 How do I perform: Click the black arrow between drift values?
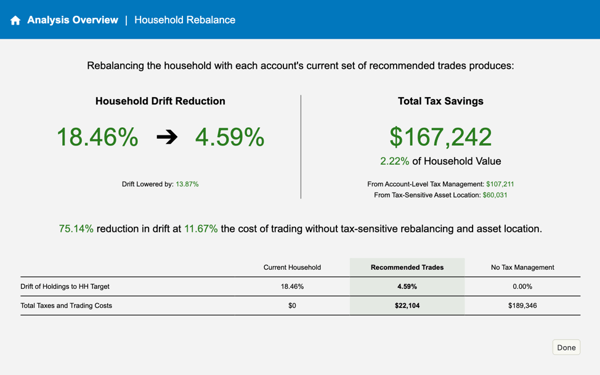pos(167,137)
